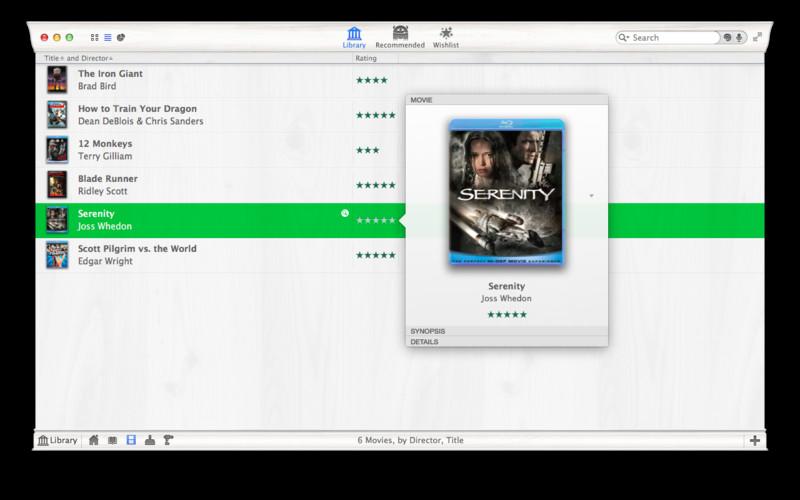
Task: Set How to Train Your Dragon rating
Action: (376, 115)
